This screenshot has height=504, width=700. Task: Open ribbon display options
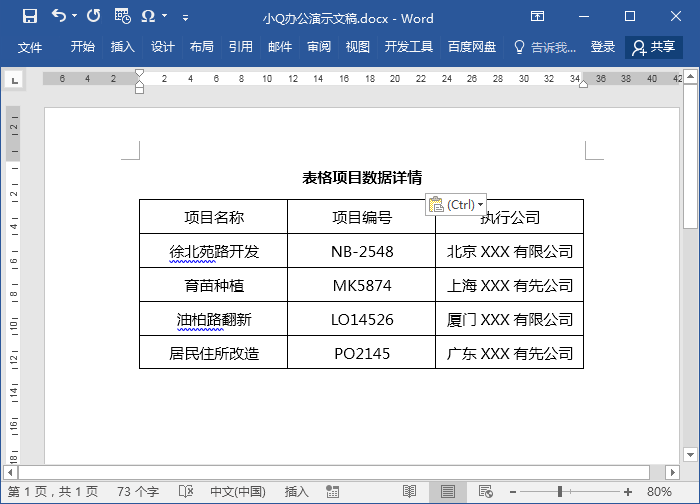tap(537, 17)
